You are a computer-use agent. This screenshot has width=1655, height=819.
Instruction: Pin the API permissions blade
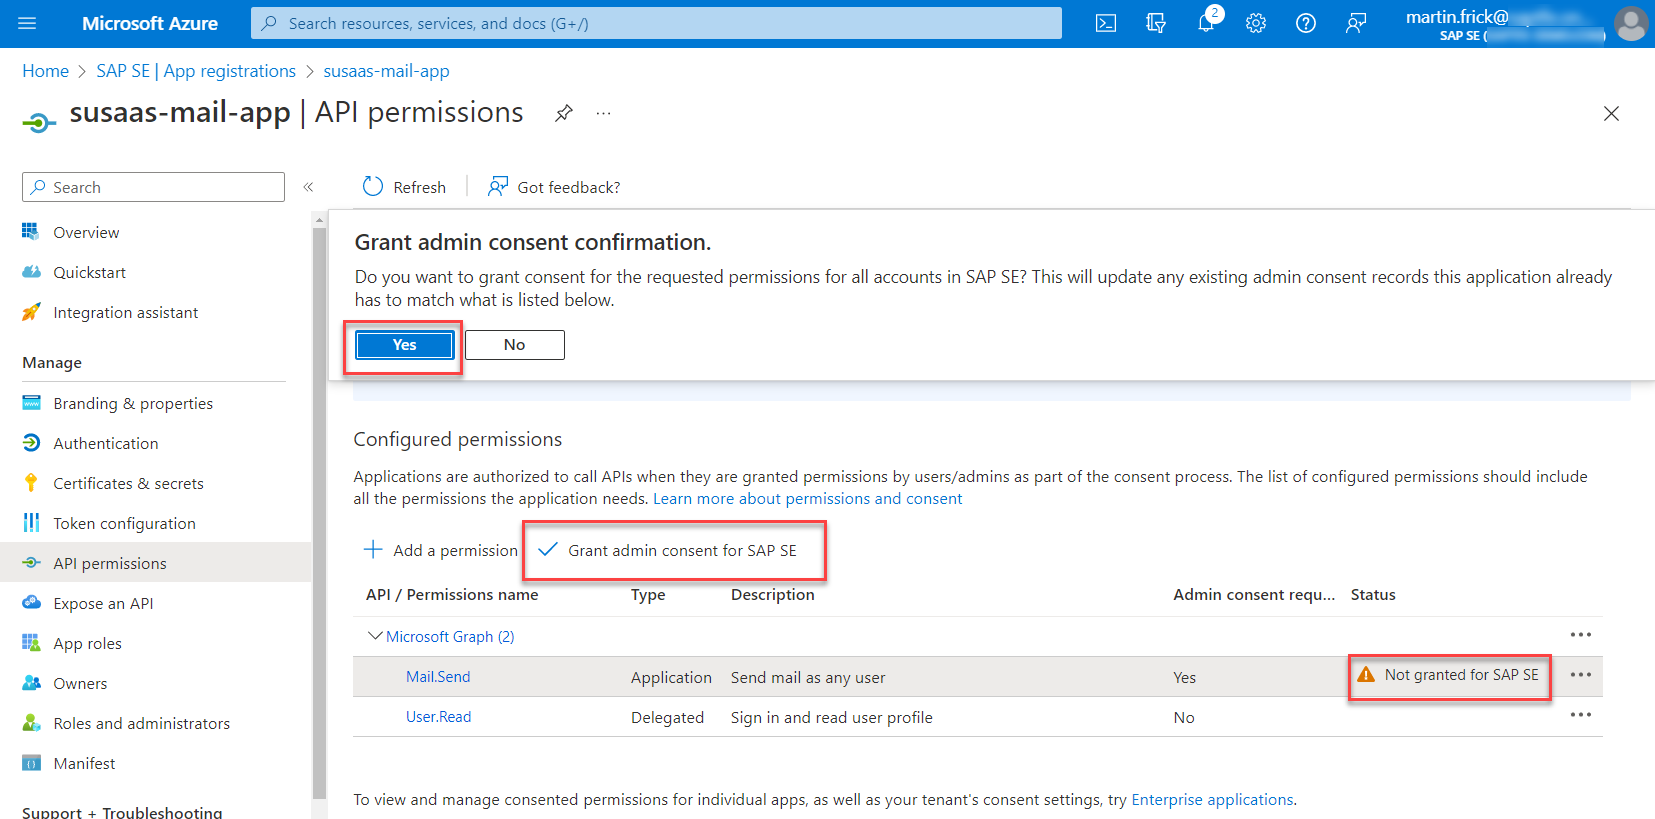(564, 113)
